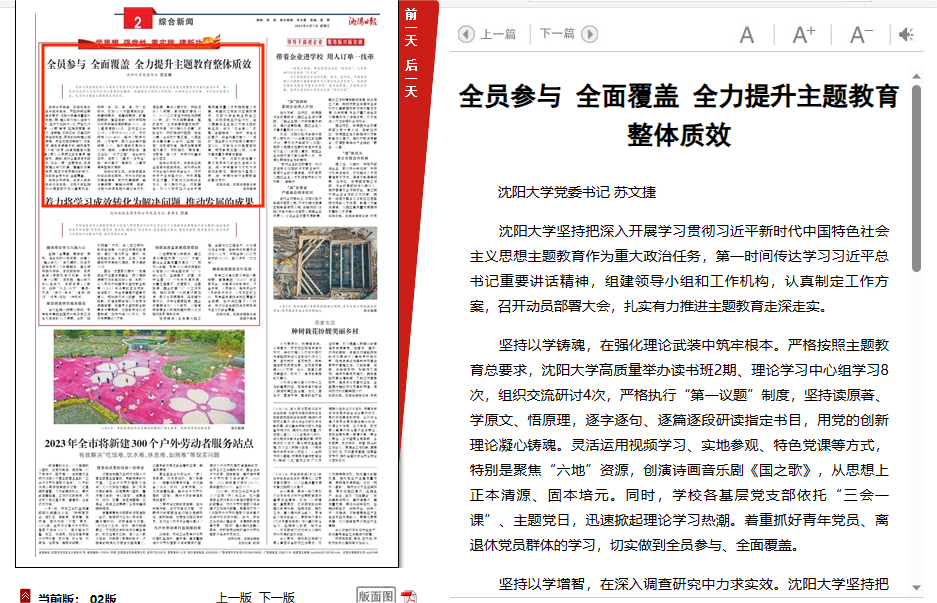Click the 上一篇 text link
The width and height of the screenshot is (937, 603).
tap(498, 34)
